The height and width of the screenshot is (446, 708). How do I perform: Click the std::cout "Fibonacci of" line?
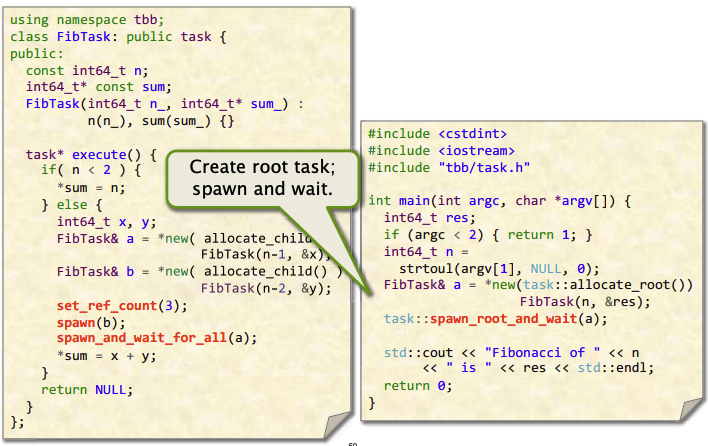pos(512,353)
